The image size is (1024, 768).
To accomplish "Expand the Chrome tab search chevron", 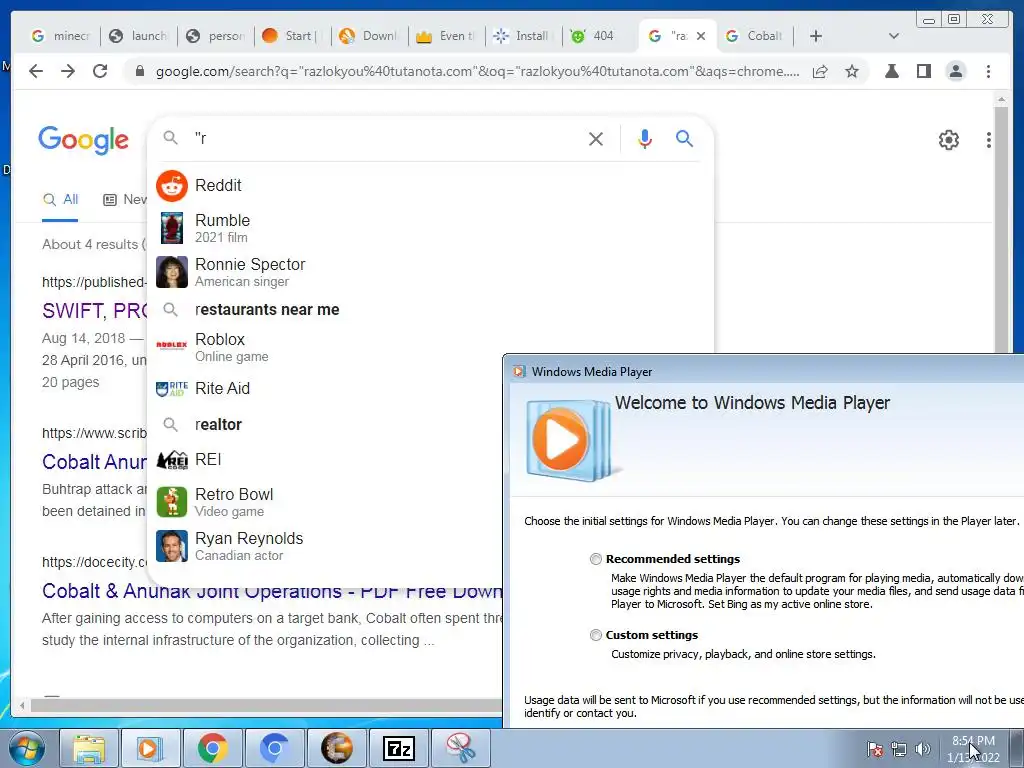I will click(x=893, y=36).
